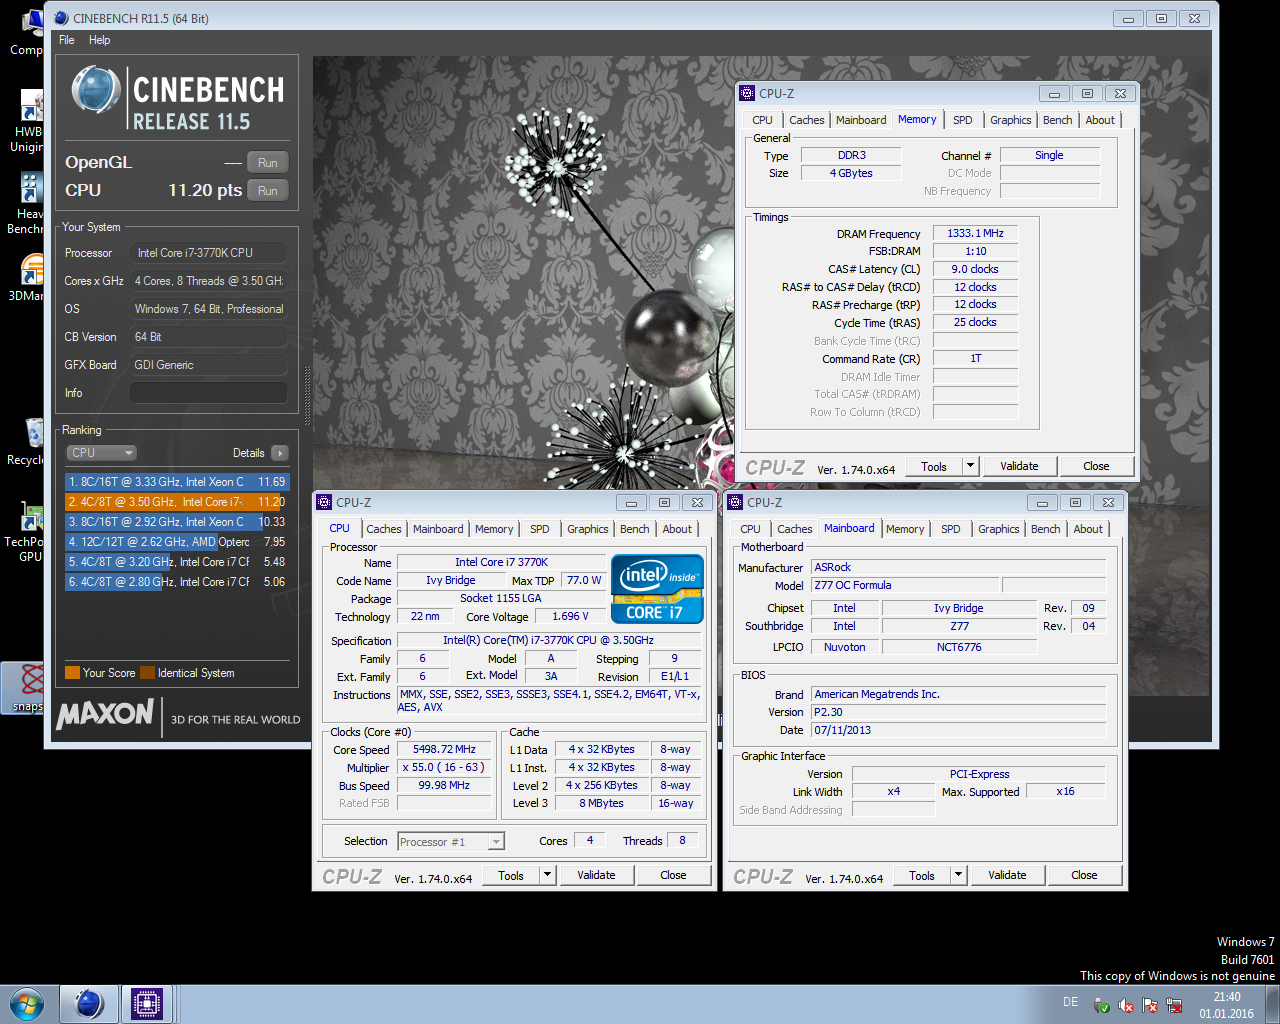Image resolution: width=1280 pixels, height=1024 pixels.
Task: Select ranking row 4 AMD Opteron 7.95
Action: [177, 542]
